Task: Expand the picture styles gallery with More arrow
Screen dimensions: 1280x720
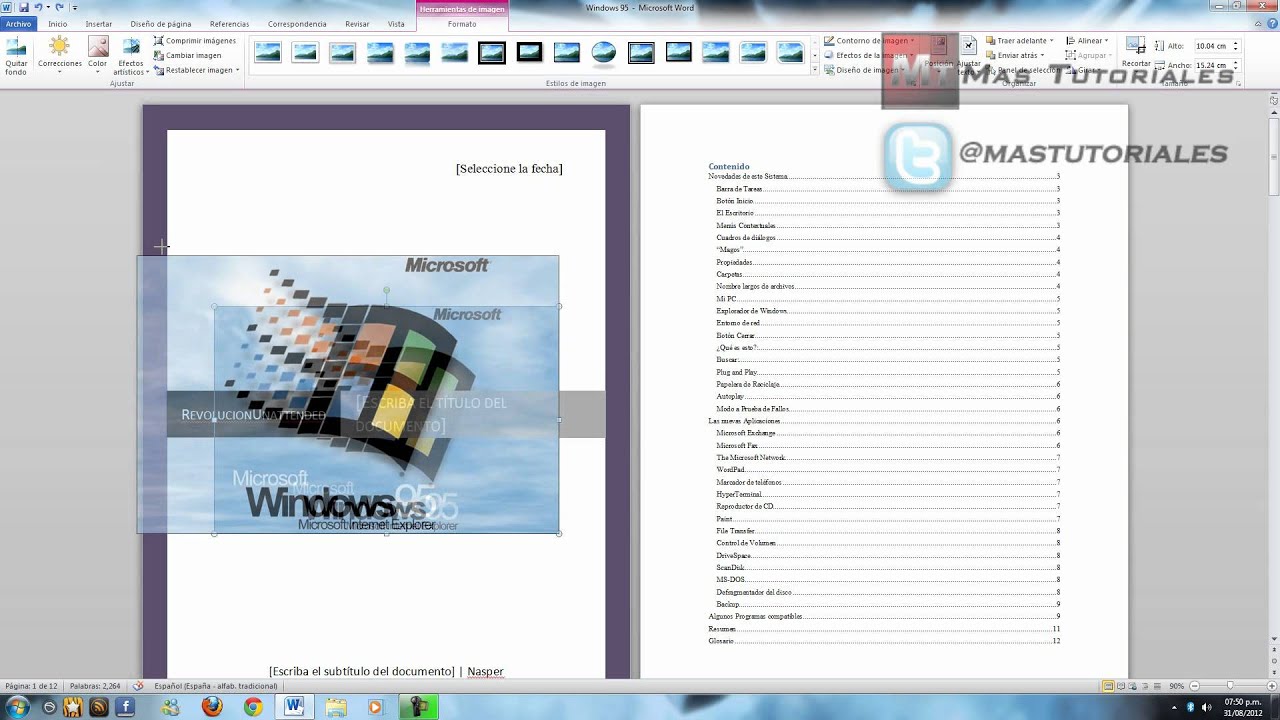Action: point(815,70)
